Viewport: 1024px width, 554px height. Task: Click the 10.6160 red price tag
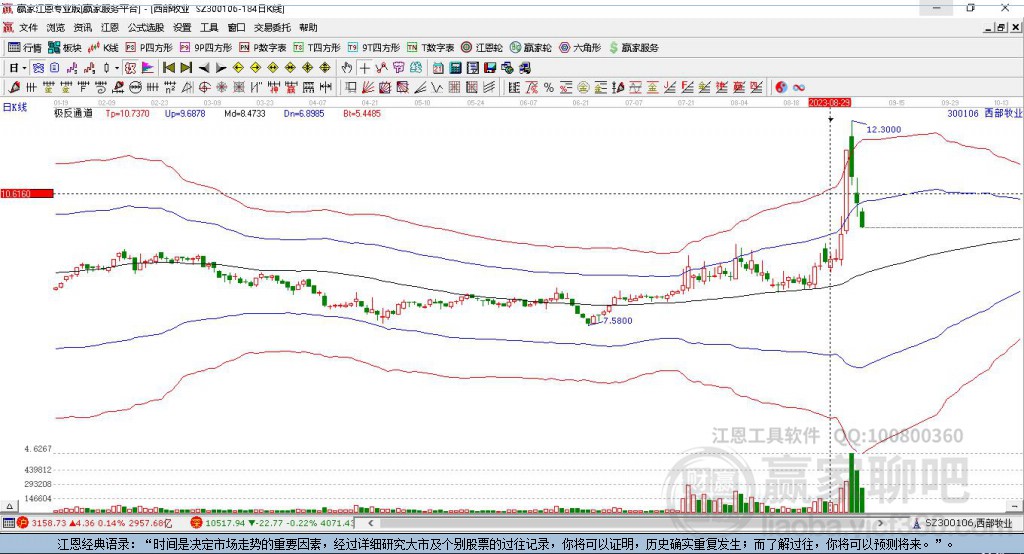27,193
